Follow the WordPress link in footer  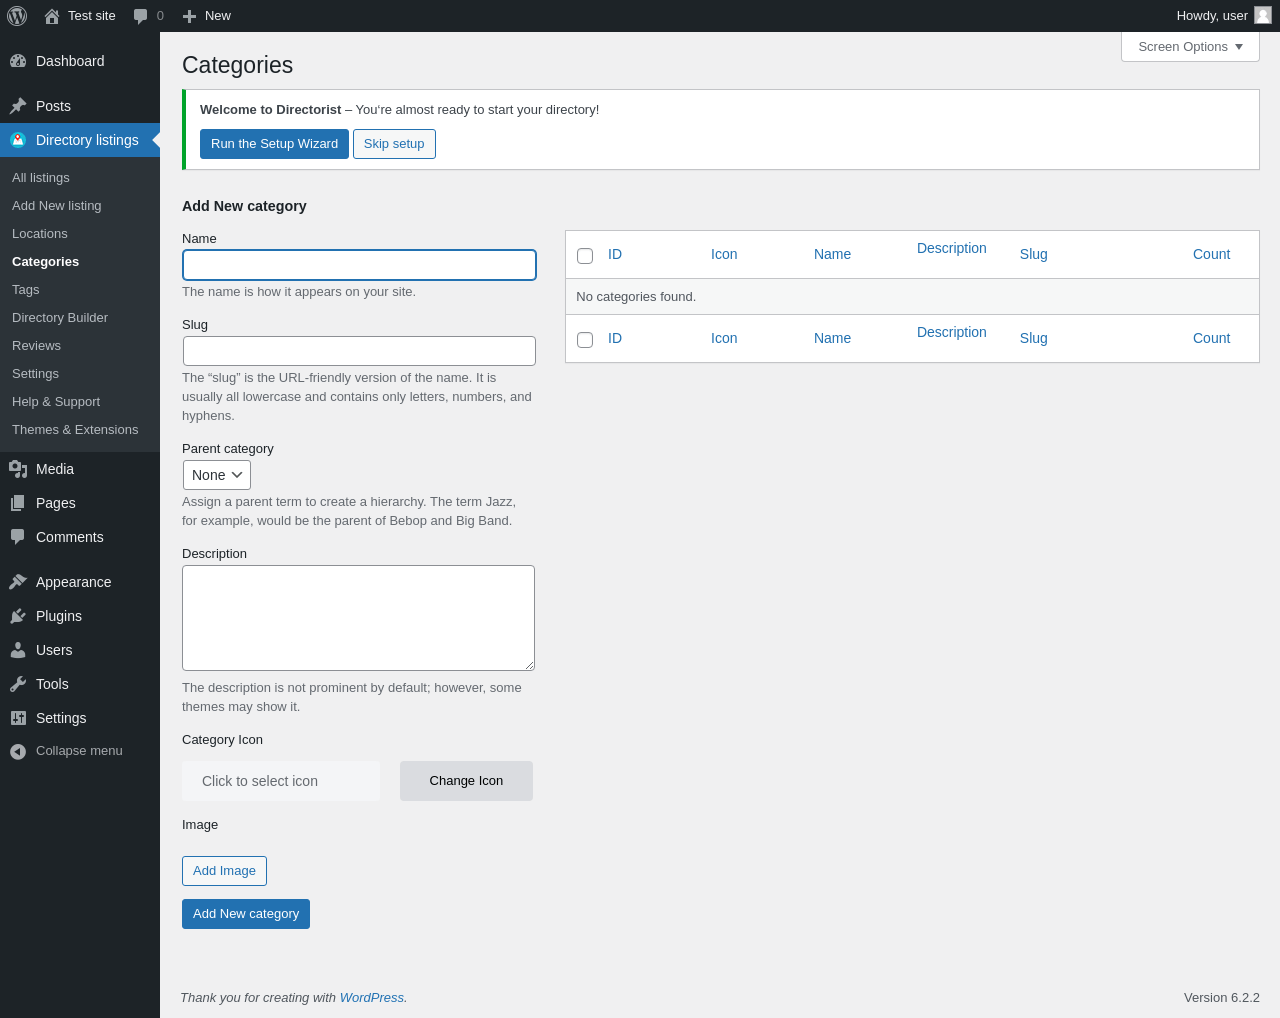372,997
